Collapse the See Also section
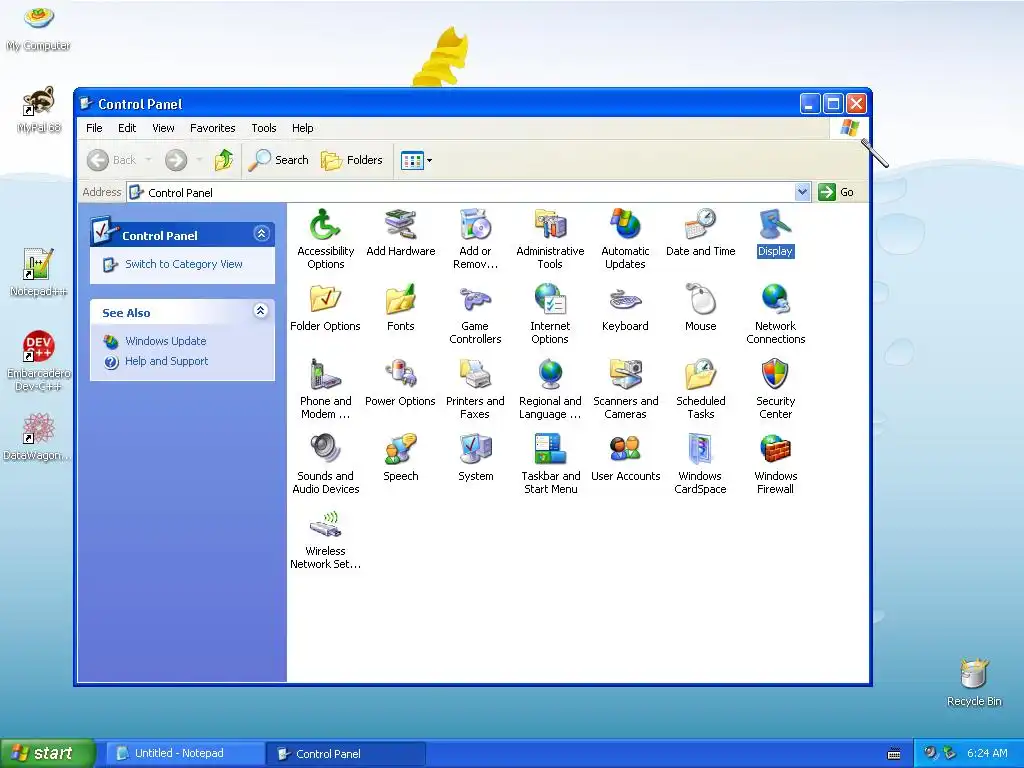 click(x=261, y=311)
